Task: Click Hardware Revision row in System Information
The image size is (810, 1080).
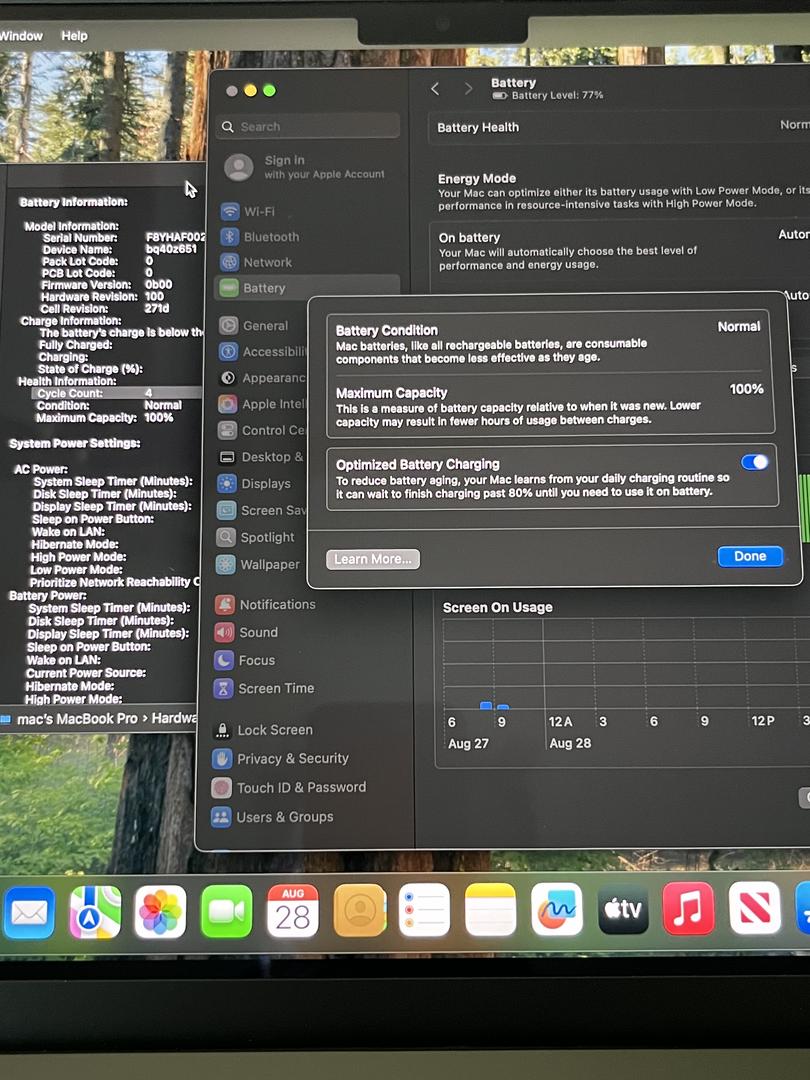Action: coord(103,297)
